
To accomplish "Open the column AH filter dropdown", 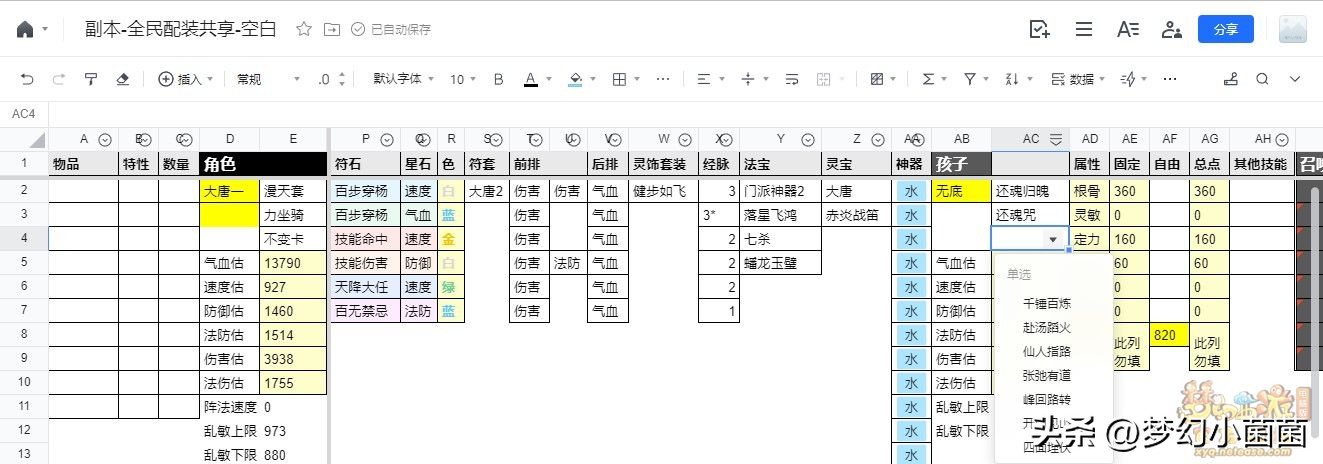I will [x=1281, y=139].
